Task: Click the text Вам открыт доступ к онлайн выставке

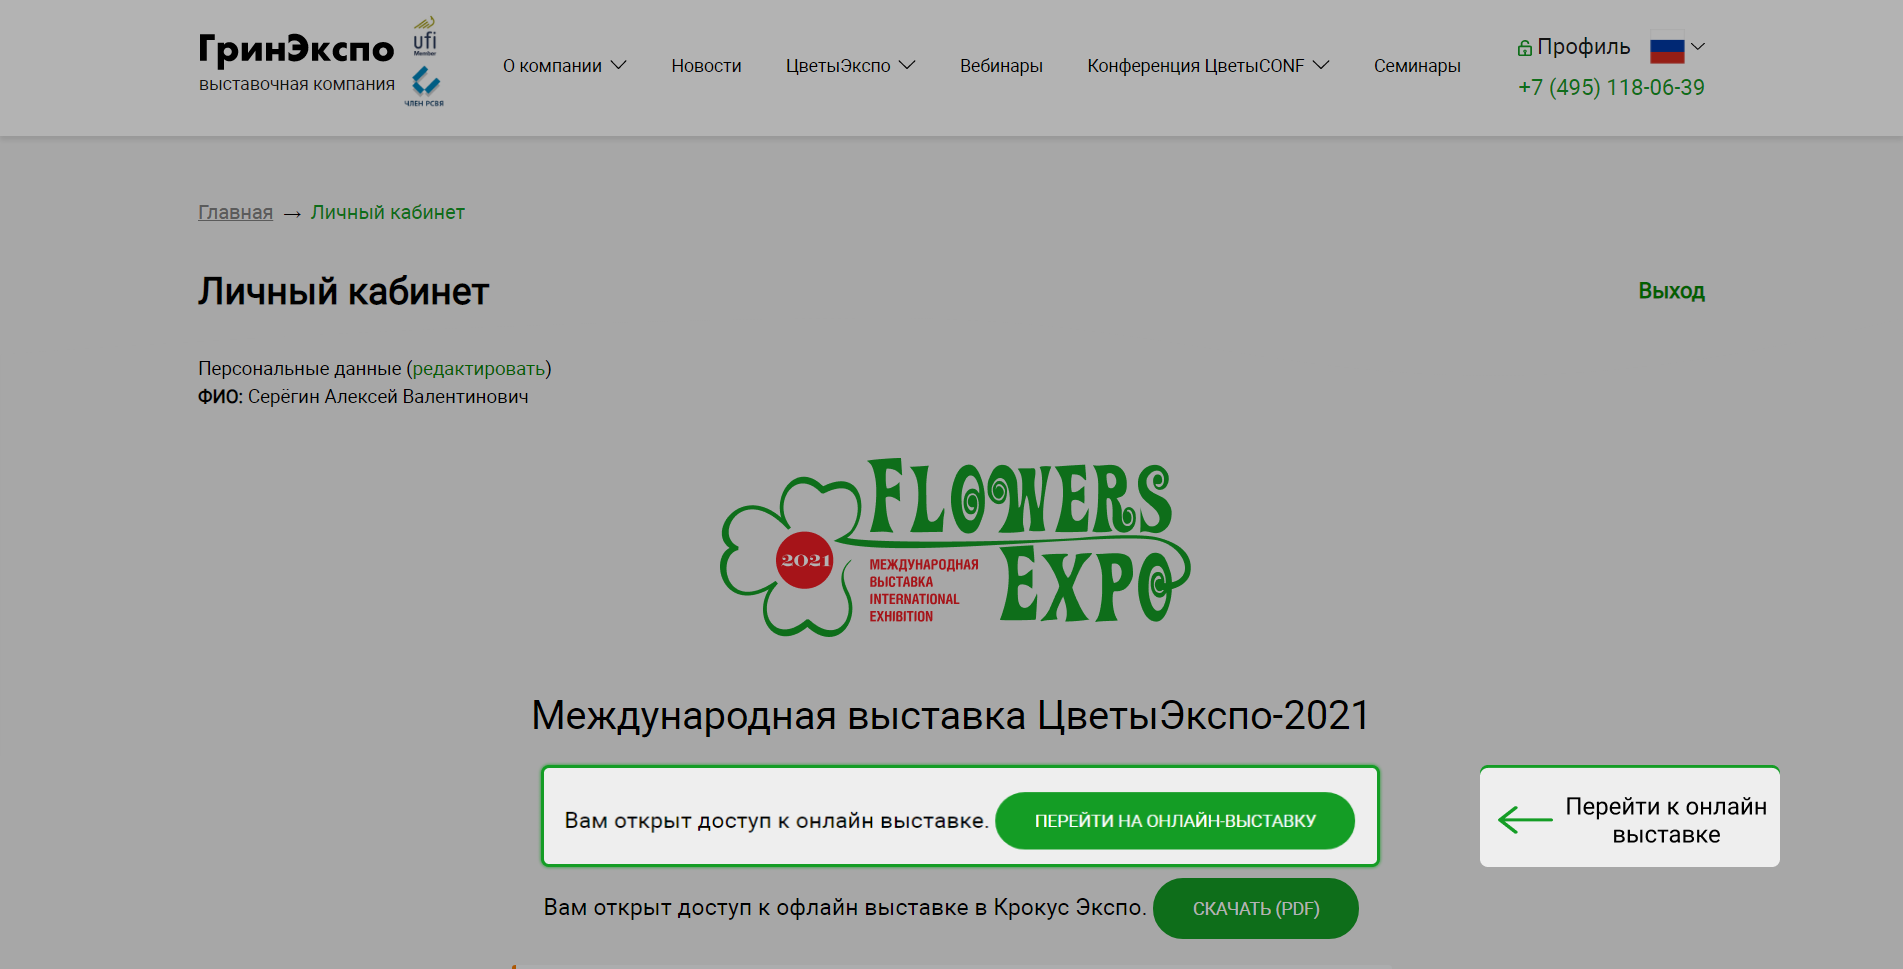Action: (776, 821)
